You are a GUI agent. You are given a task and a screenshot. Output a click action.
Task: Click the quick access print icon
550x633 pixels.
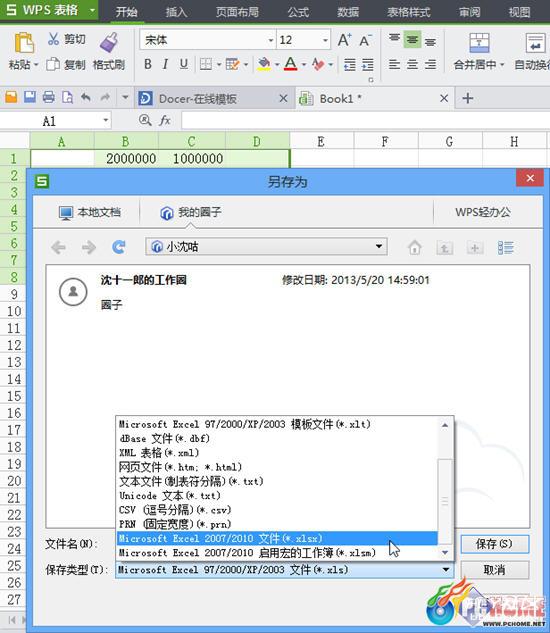coord(48,97)
